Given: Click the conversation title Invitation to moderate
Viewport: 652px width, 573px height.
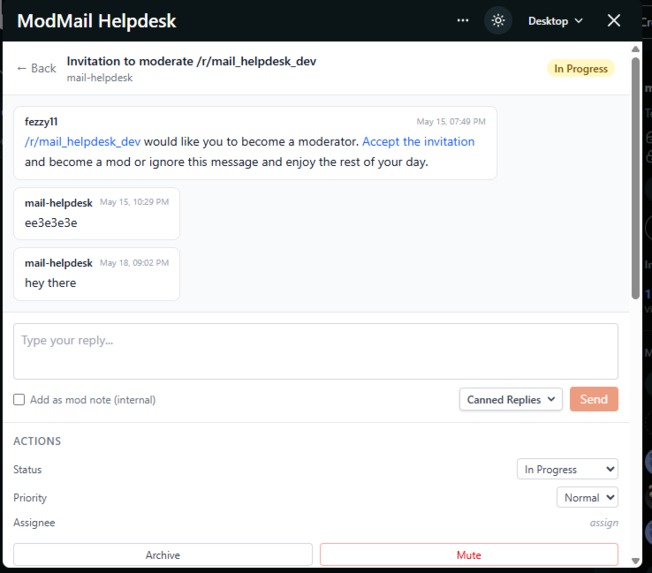Looking at the screenshot, I should 191,62.
